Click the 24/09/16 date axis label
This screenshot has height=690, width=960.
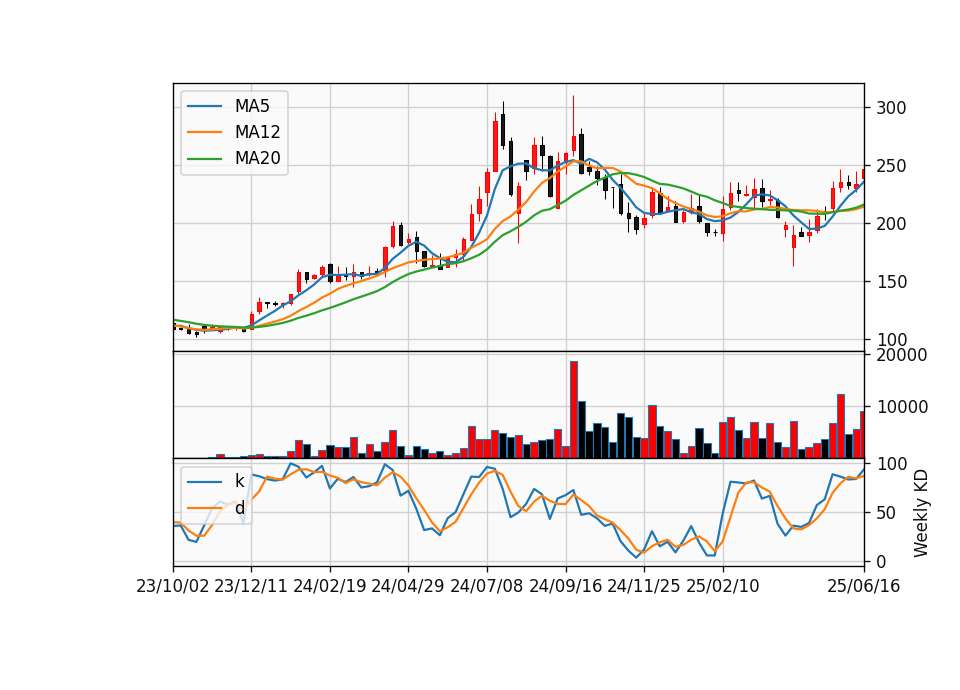[x=566, y=586]
